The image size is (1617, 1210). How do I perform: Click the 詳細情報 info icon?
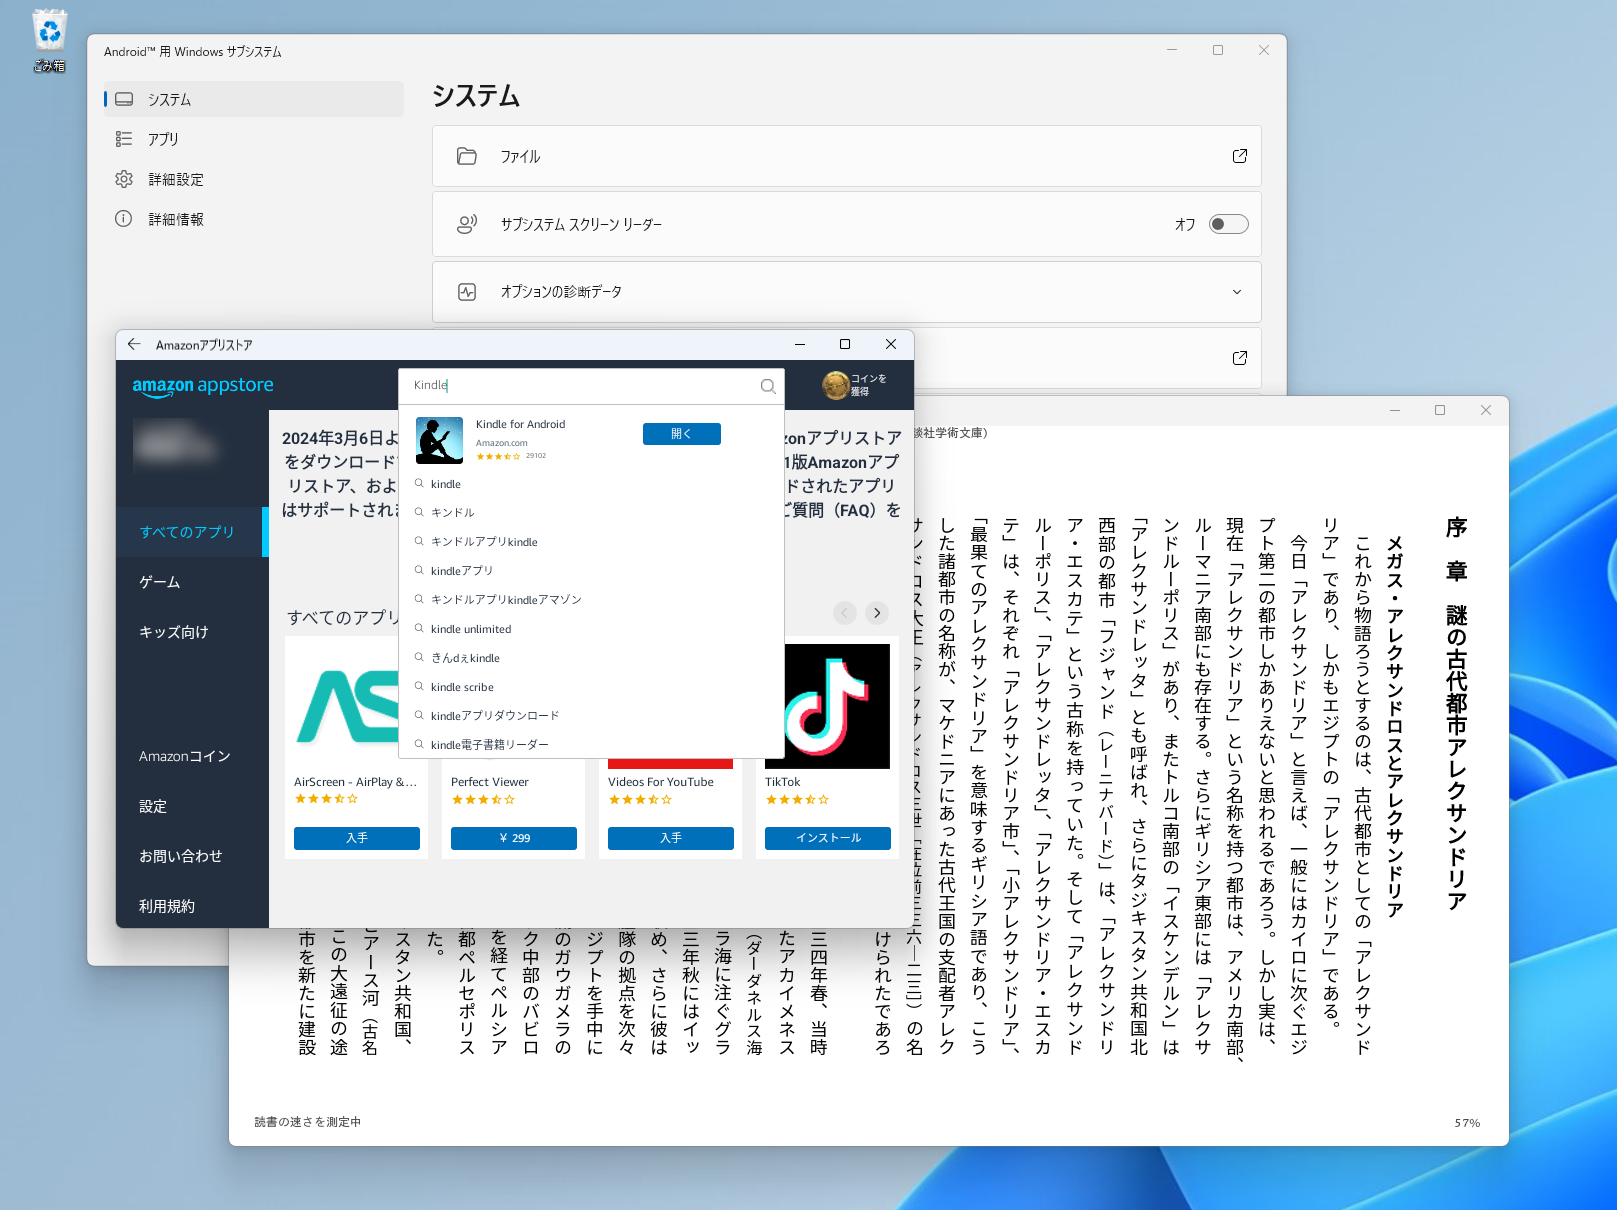124,219
